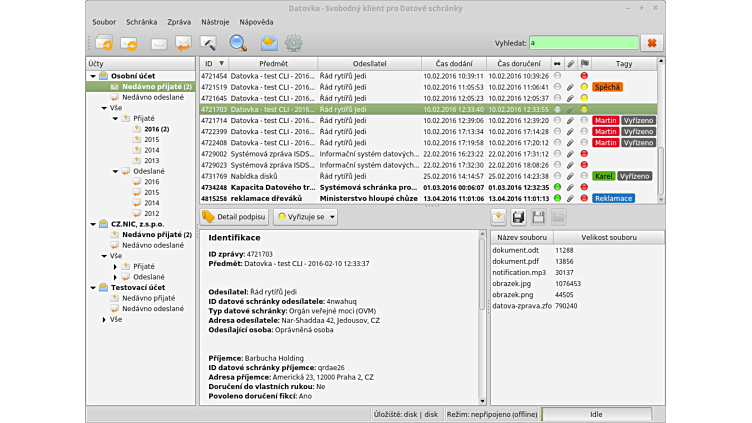Open the find message magnifier tool

click(x=238, y=43)
